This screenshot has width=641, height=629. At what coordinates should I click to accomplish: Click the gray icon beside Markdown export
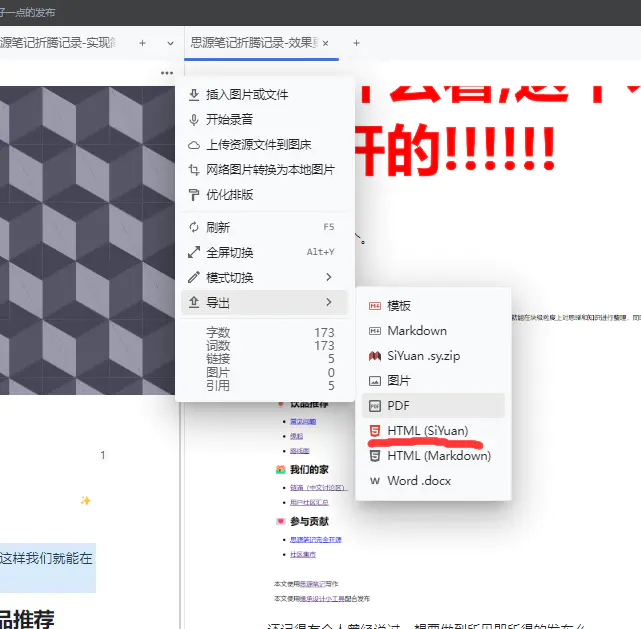click(x=375, y=331)
